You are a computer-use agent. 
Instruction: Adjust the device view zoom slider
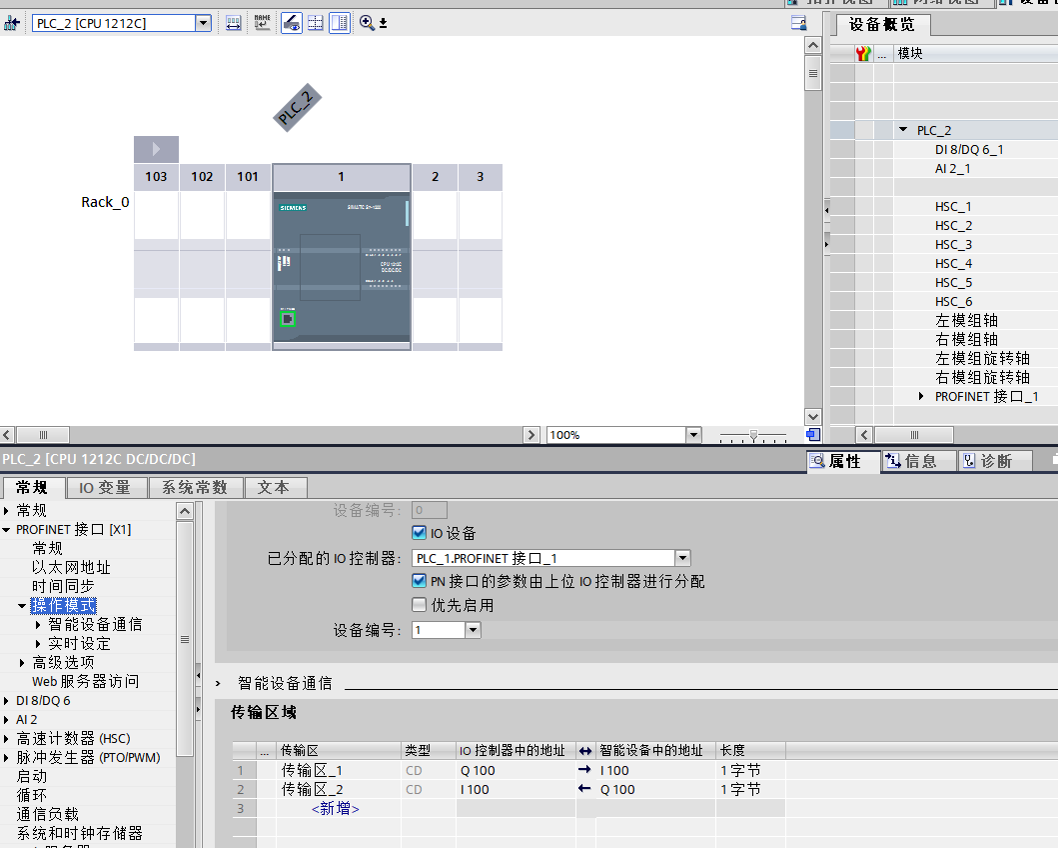click(x=754, y=435)
